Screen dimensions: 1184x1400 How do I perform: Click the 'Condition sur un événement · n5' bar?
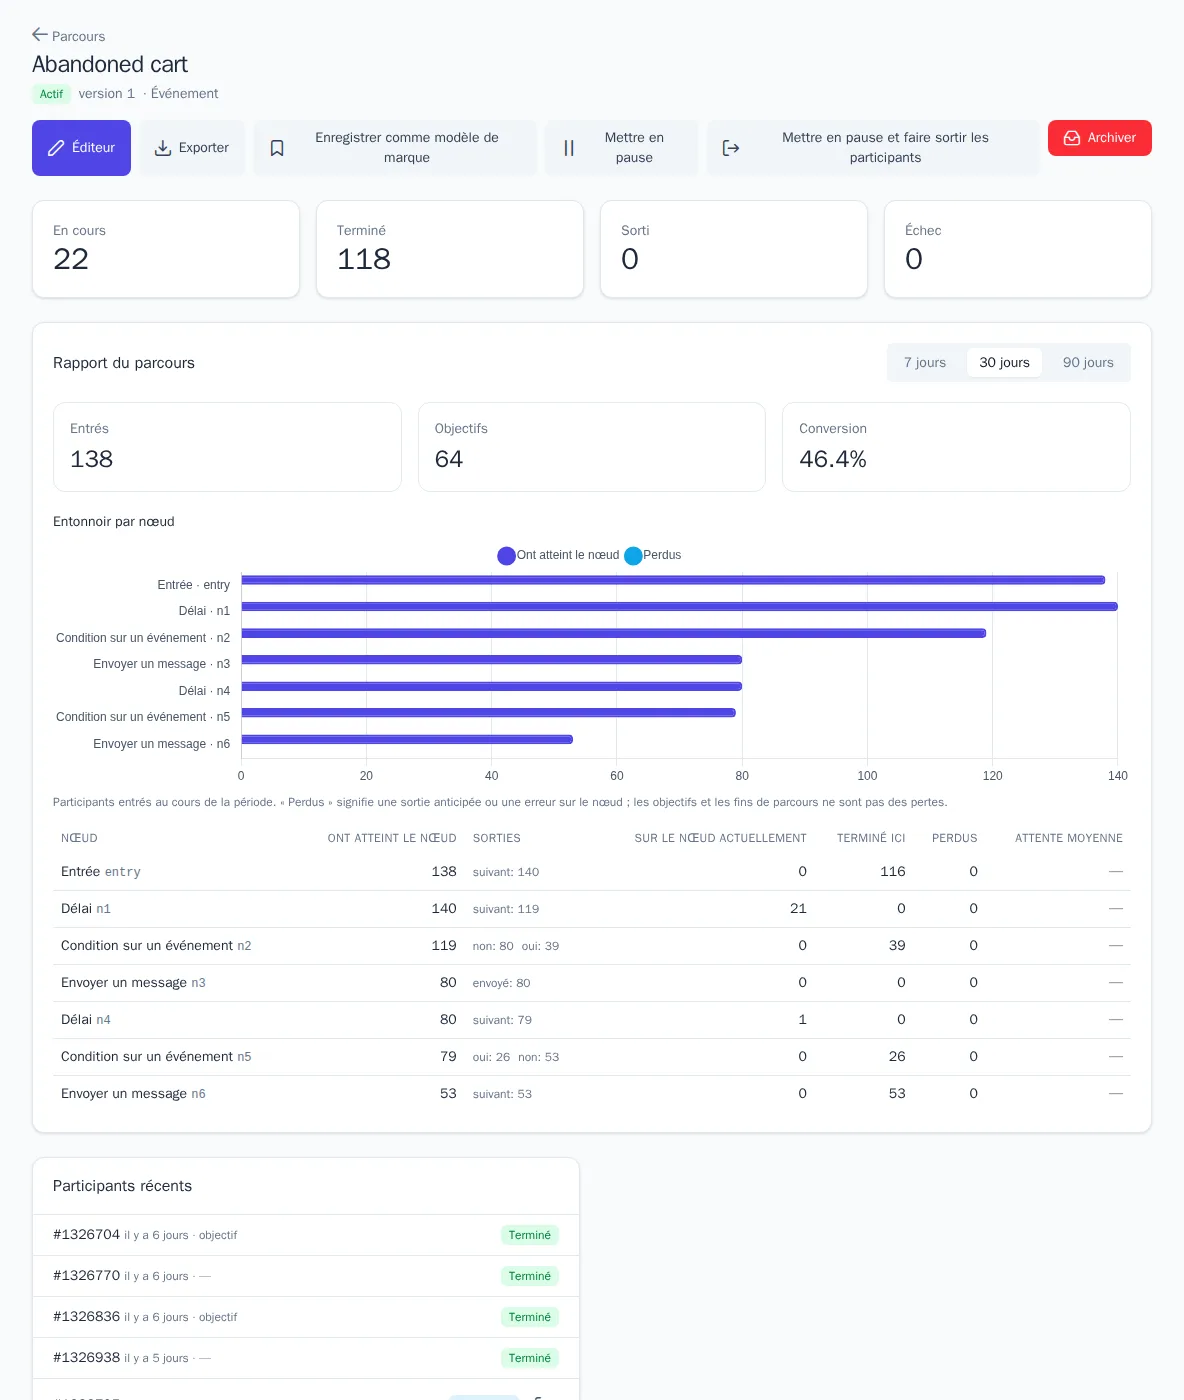click(488, 713)
